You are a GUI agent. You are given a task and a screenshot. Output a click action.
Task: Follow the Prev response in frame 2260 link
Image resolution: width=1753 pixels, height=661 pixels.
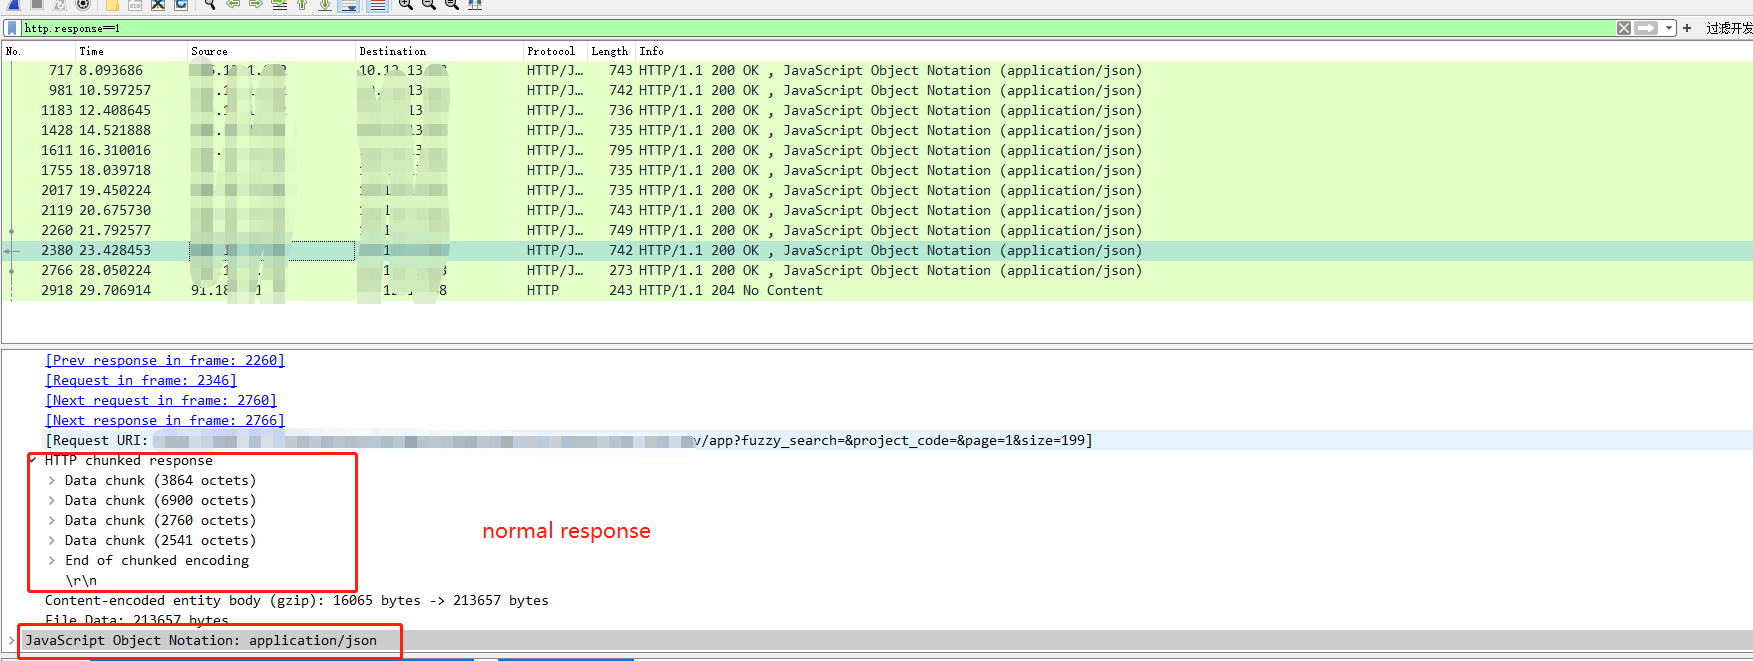click(x=165, y=360)
